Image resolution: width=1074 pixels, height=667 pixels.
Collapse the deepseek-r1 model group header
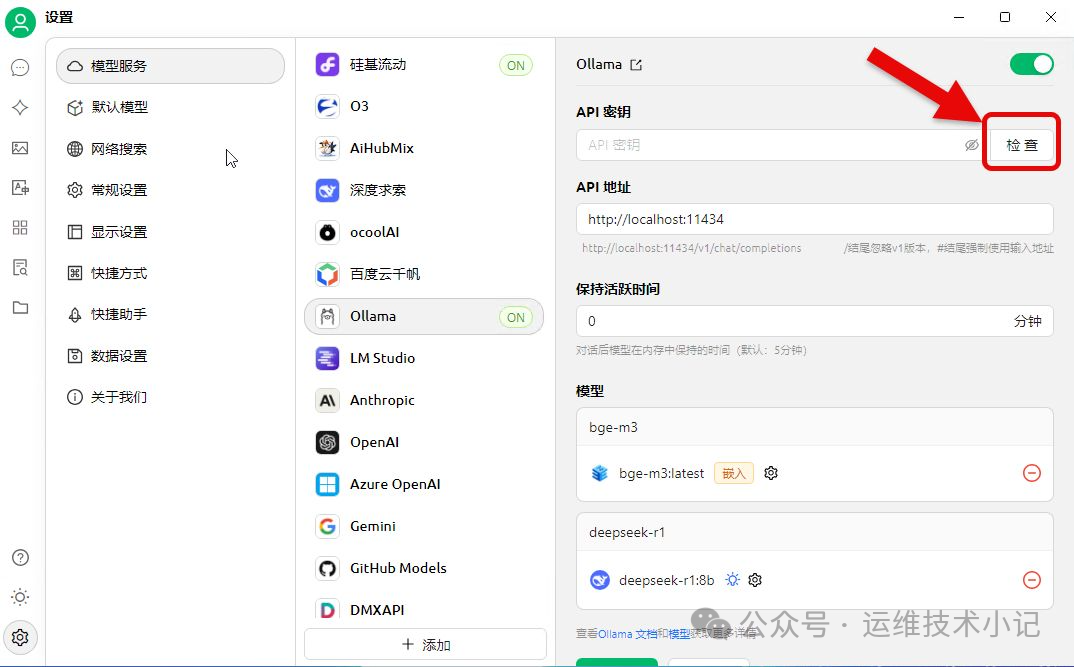[x=815, y=533]
